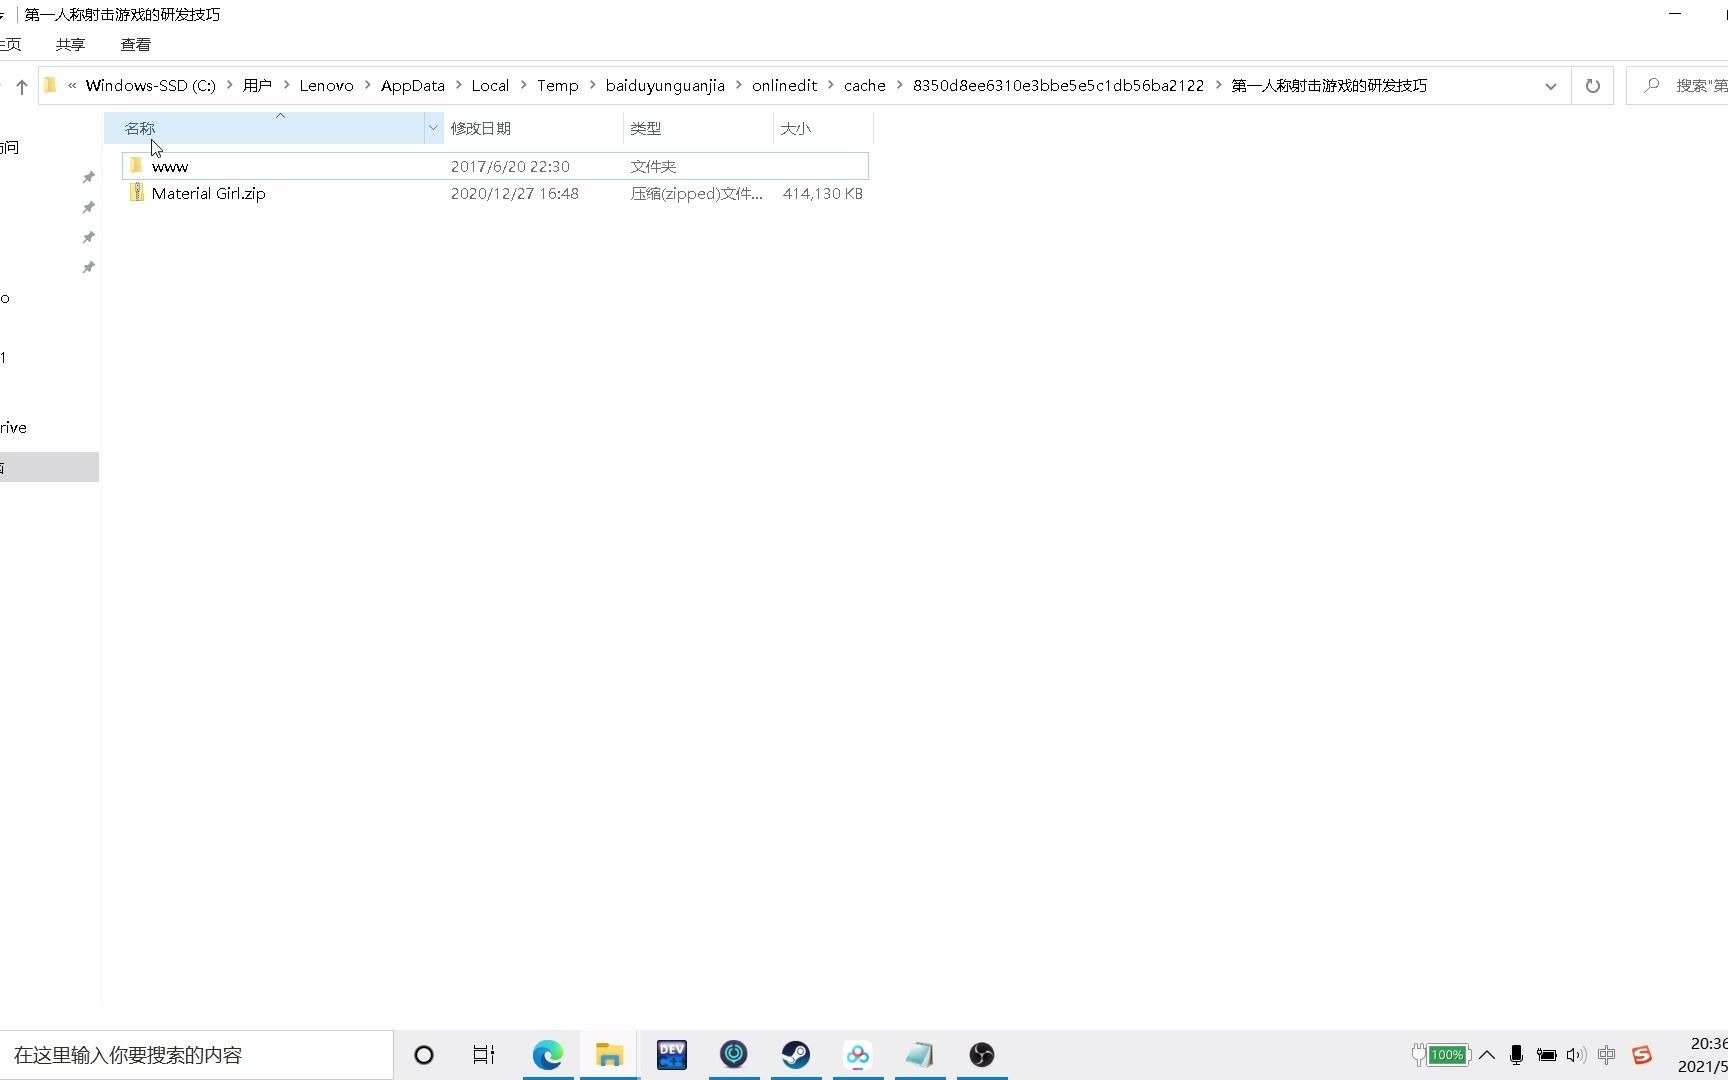Show hidden system tray icons
This screenshot has width=1728, height=1080.
click(1487, 1055)
